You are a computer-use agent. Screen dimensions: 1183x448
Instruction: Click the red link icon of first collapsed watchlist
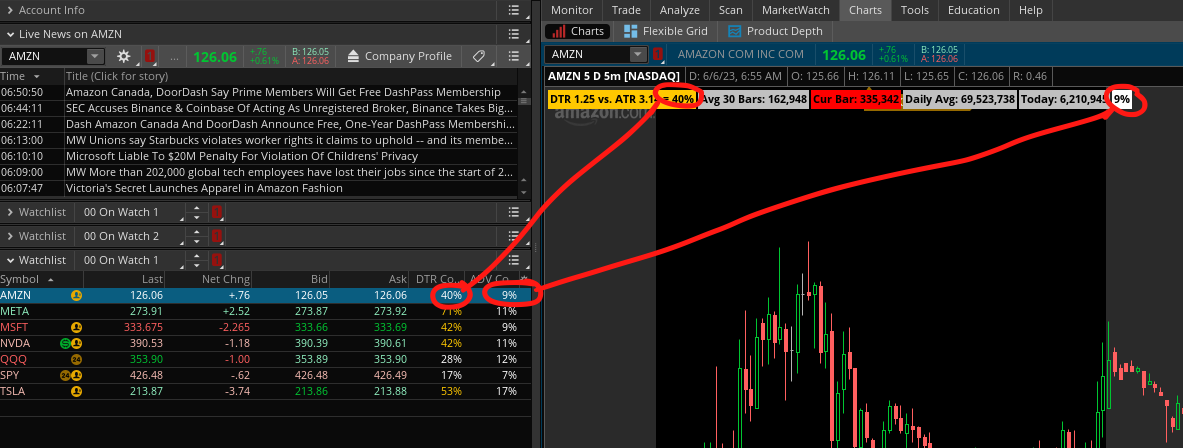pos(217,212)
